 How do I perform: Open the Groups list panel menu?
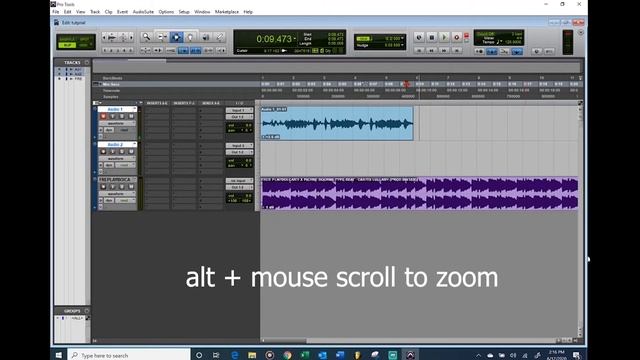87,311
